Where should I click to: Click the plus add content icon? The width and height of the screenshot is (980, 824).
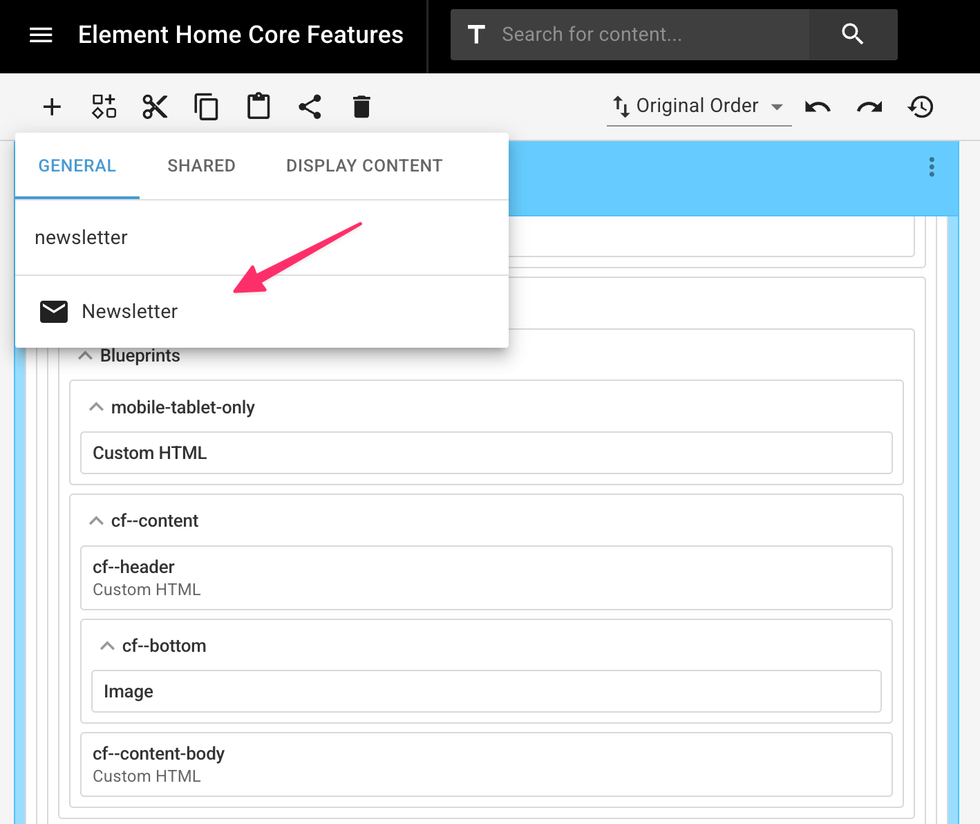pyautogui.click(x=52, y=107)
